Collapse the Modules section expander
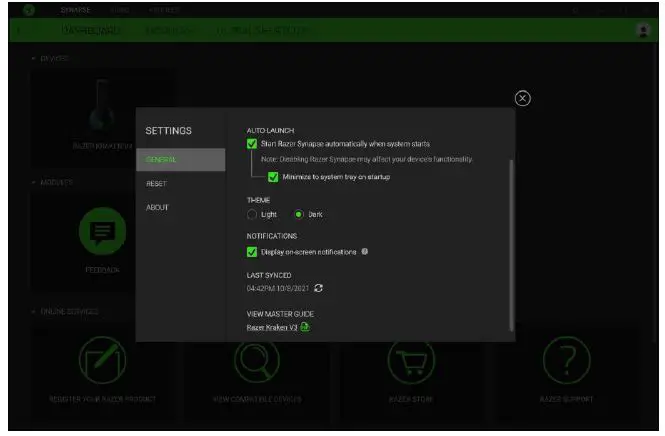Screen dimensions: 665x436 point(34,182)
